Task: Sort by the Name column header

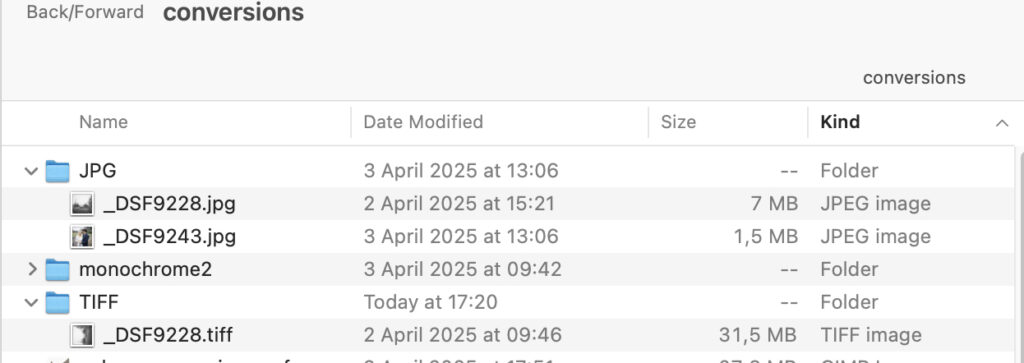Action: pyautogui.click(x=103, y=122)
